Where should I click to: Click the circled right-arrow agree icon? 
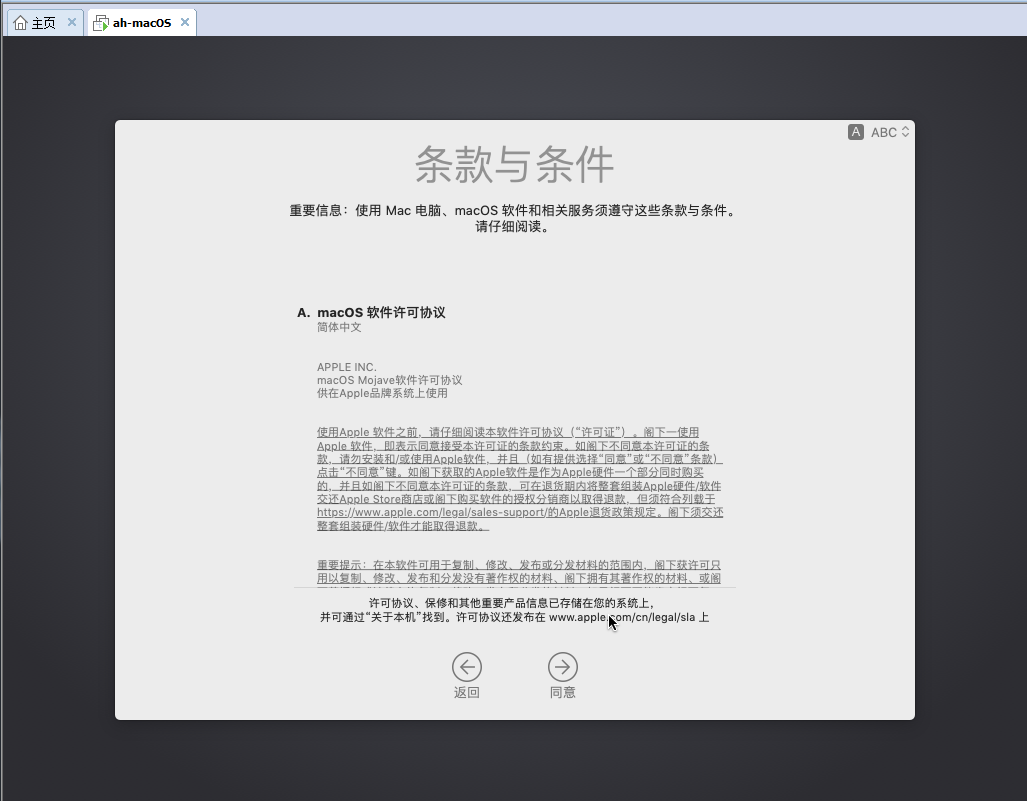(x=562, y=667)
